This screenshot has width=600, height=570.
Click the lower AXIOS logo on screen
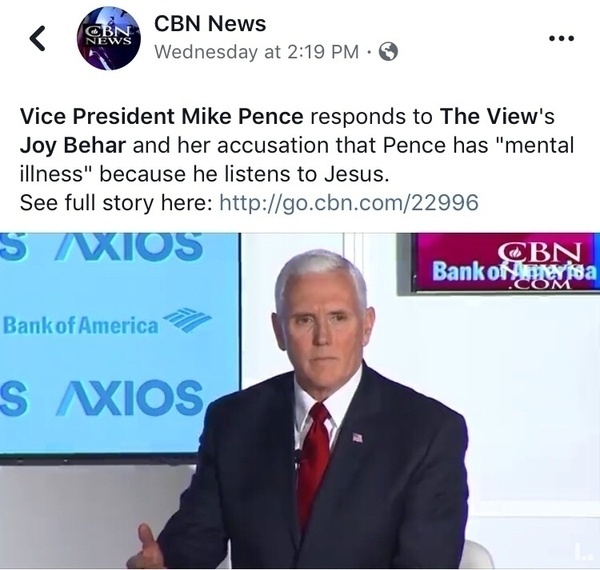(110, 397)
